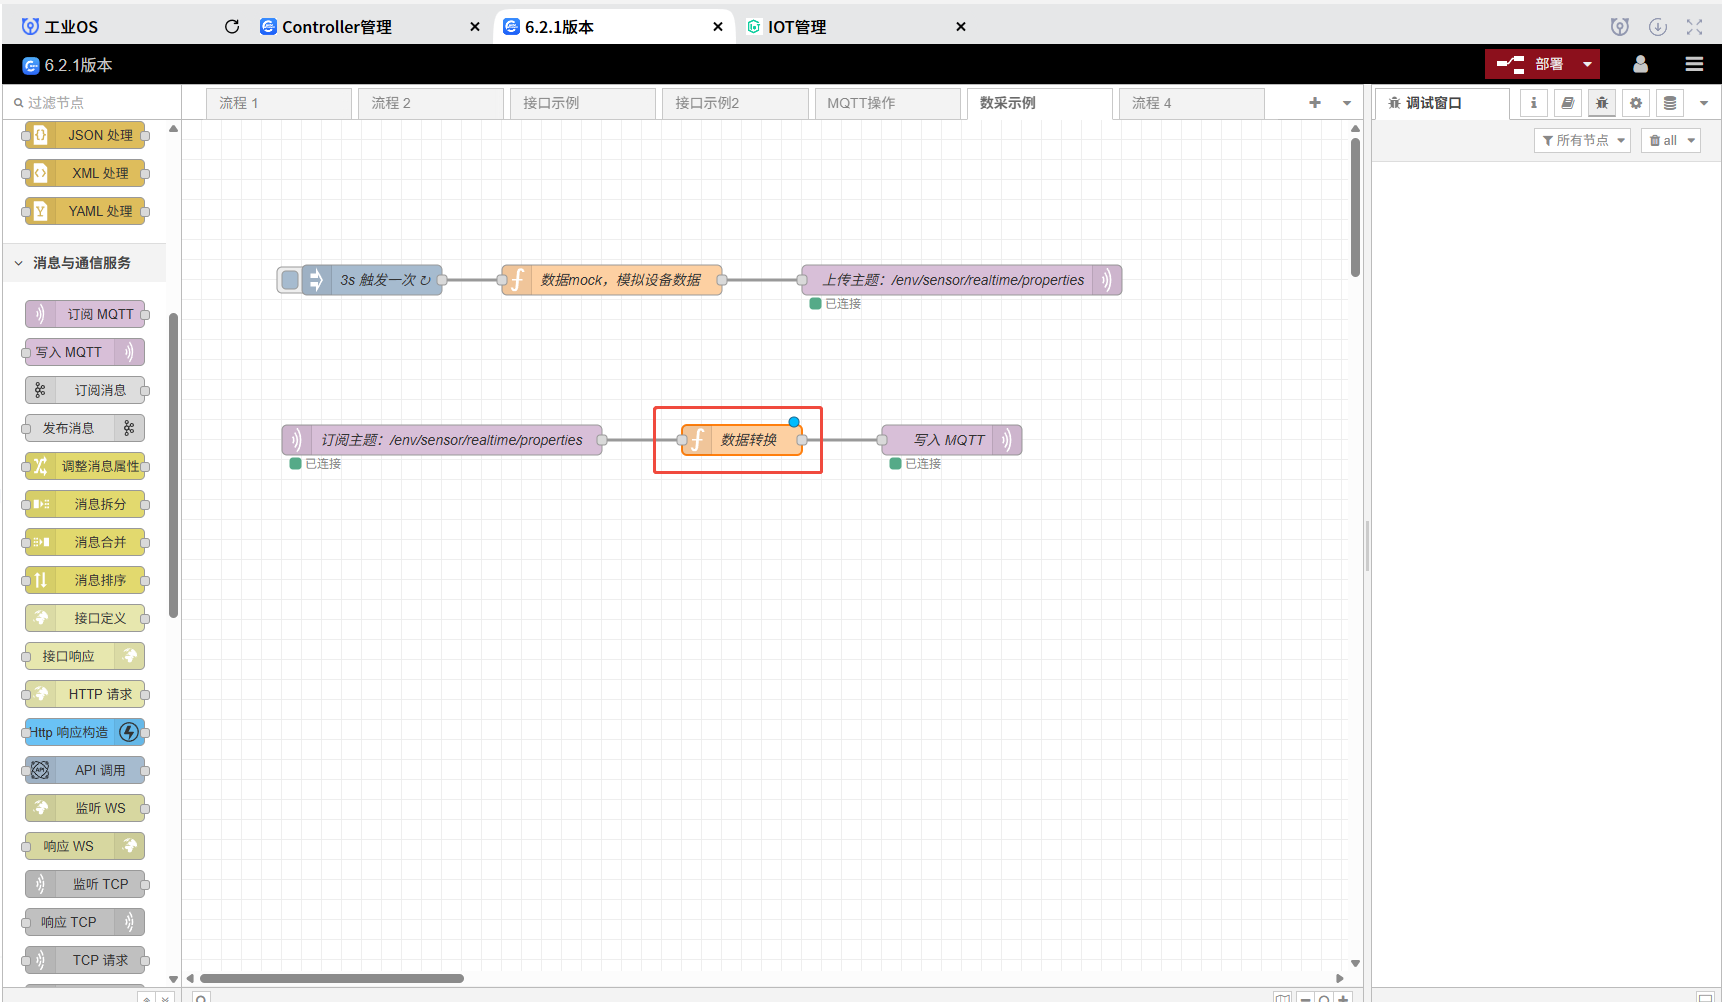Viewport: 1722px width, 1002px height.
Task: Open the help book icon in sidebar
Action: point(1567,103)
